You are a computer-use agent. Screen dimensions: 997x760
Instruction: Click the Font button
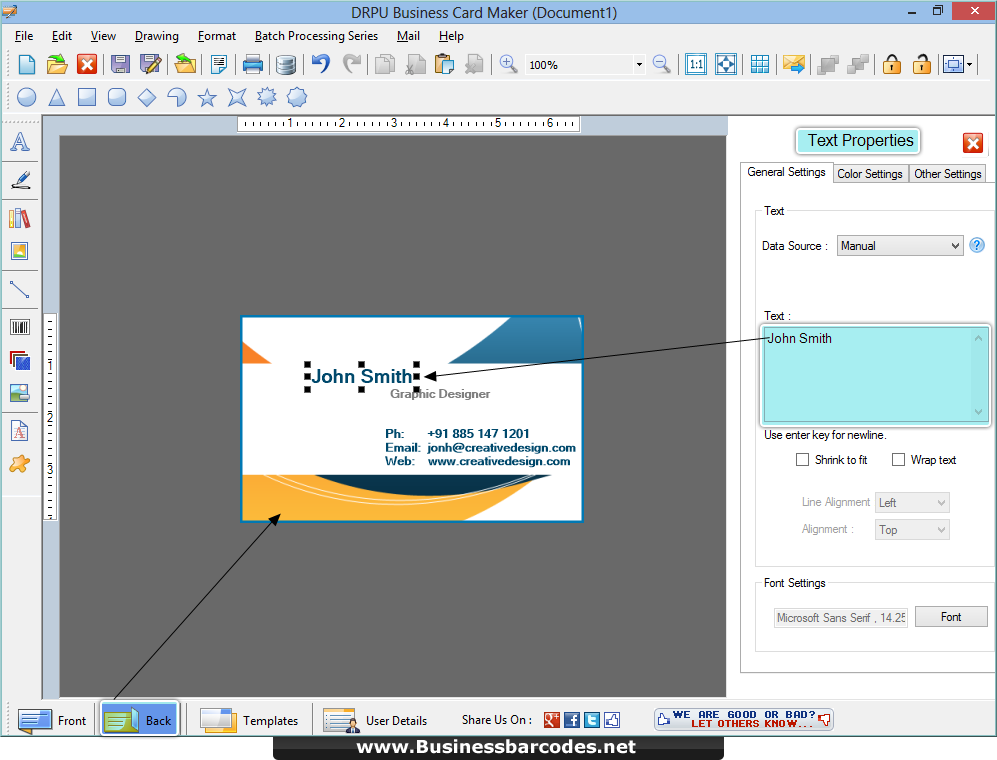pyautogui.click(x=951, y=616)
